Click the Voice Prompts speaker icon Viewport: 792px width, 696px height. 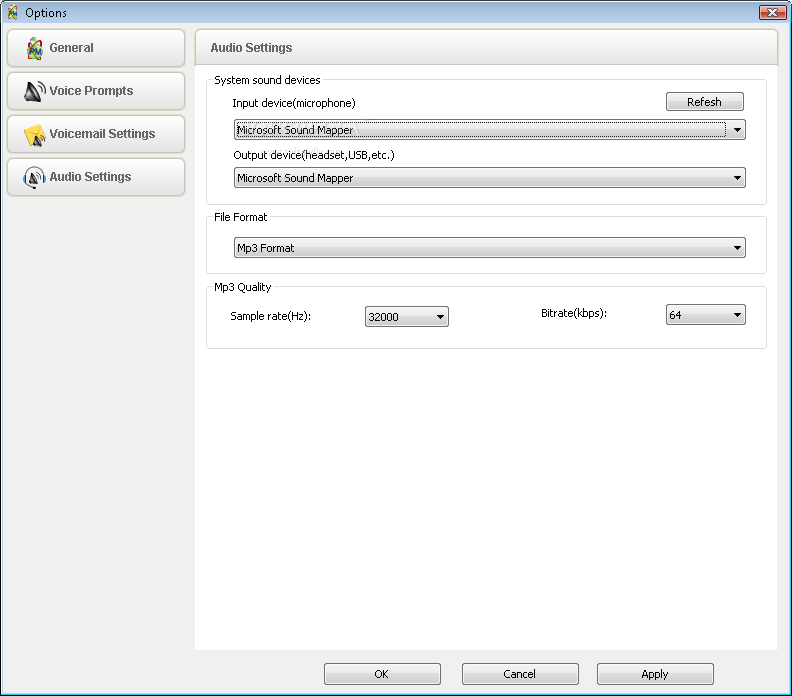[35, 91]
